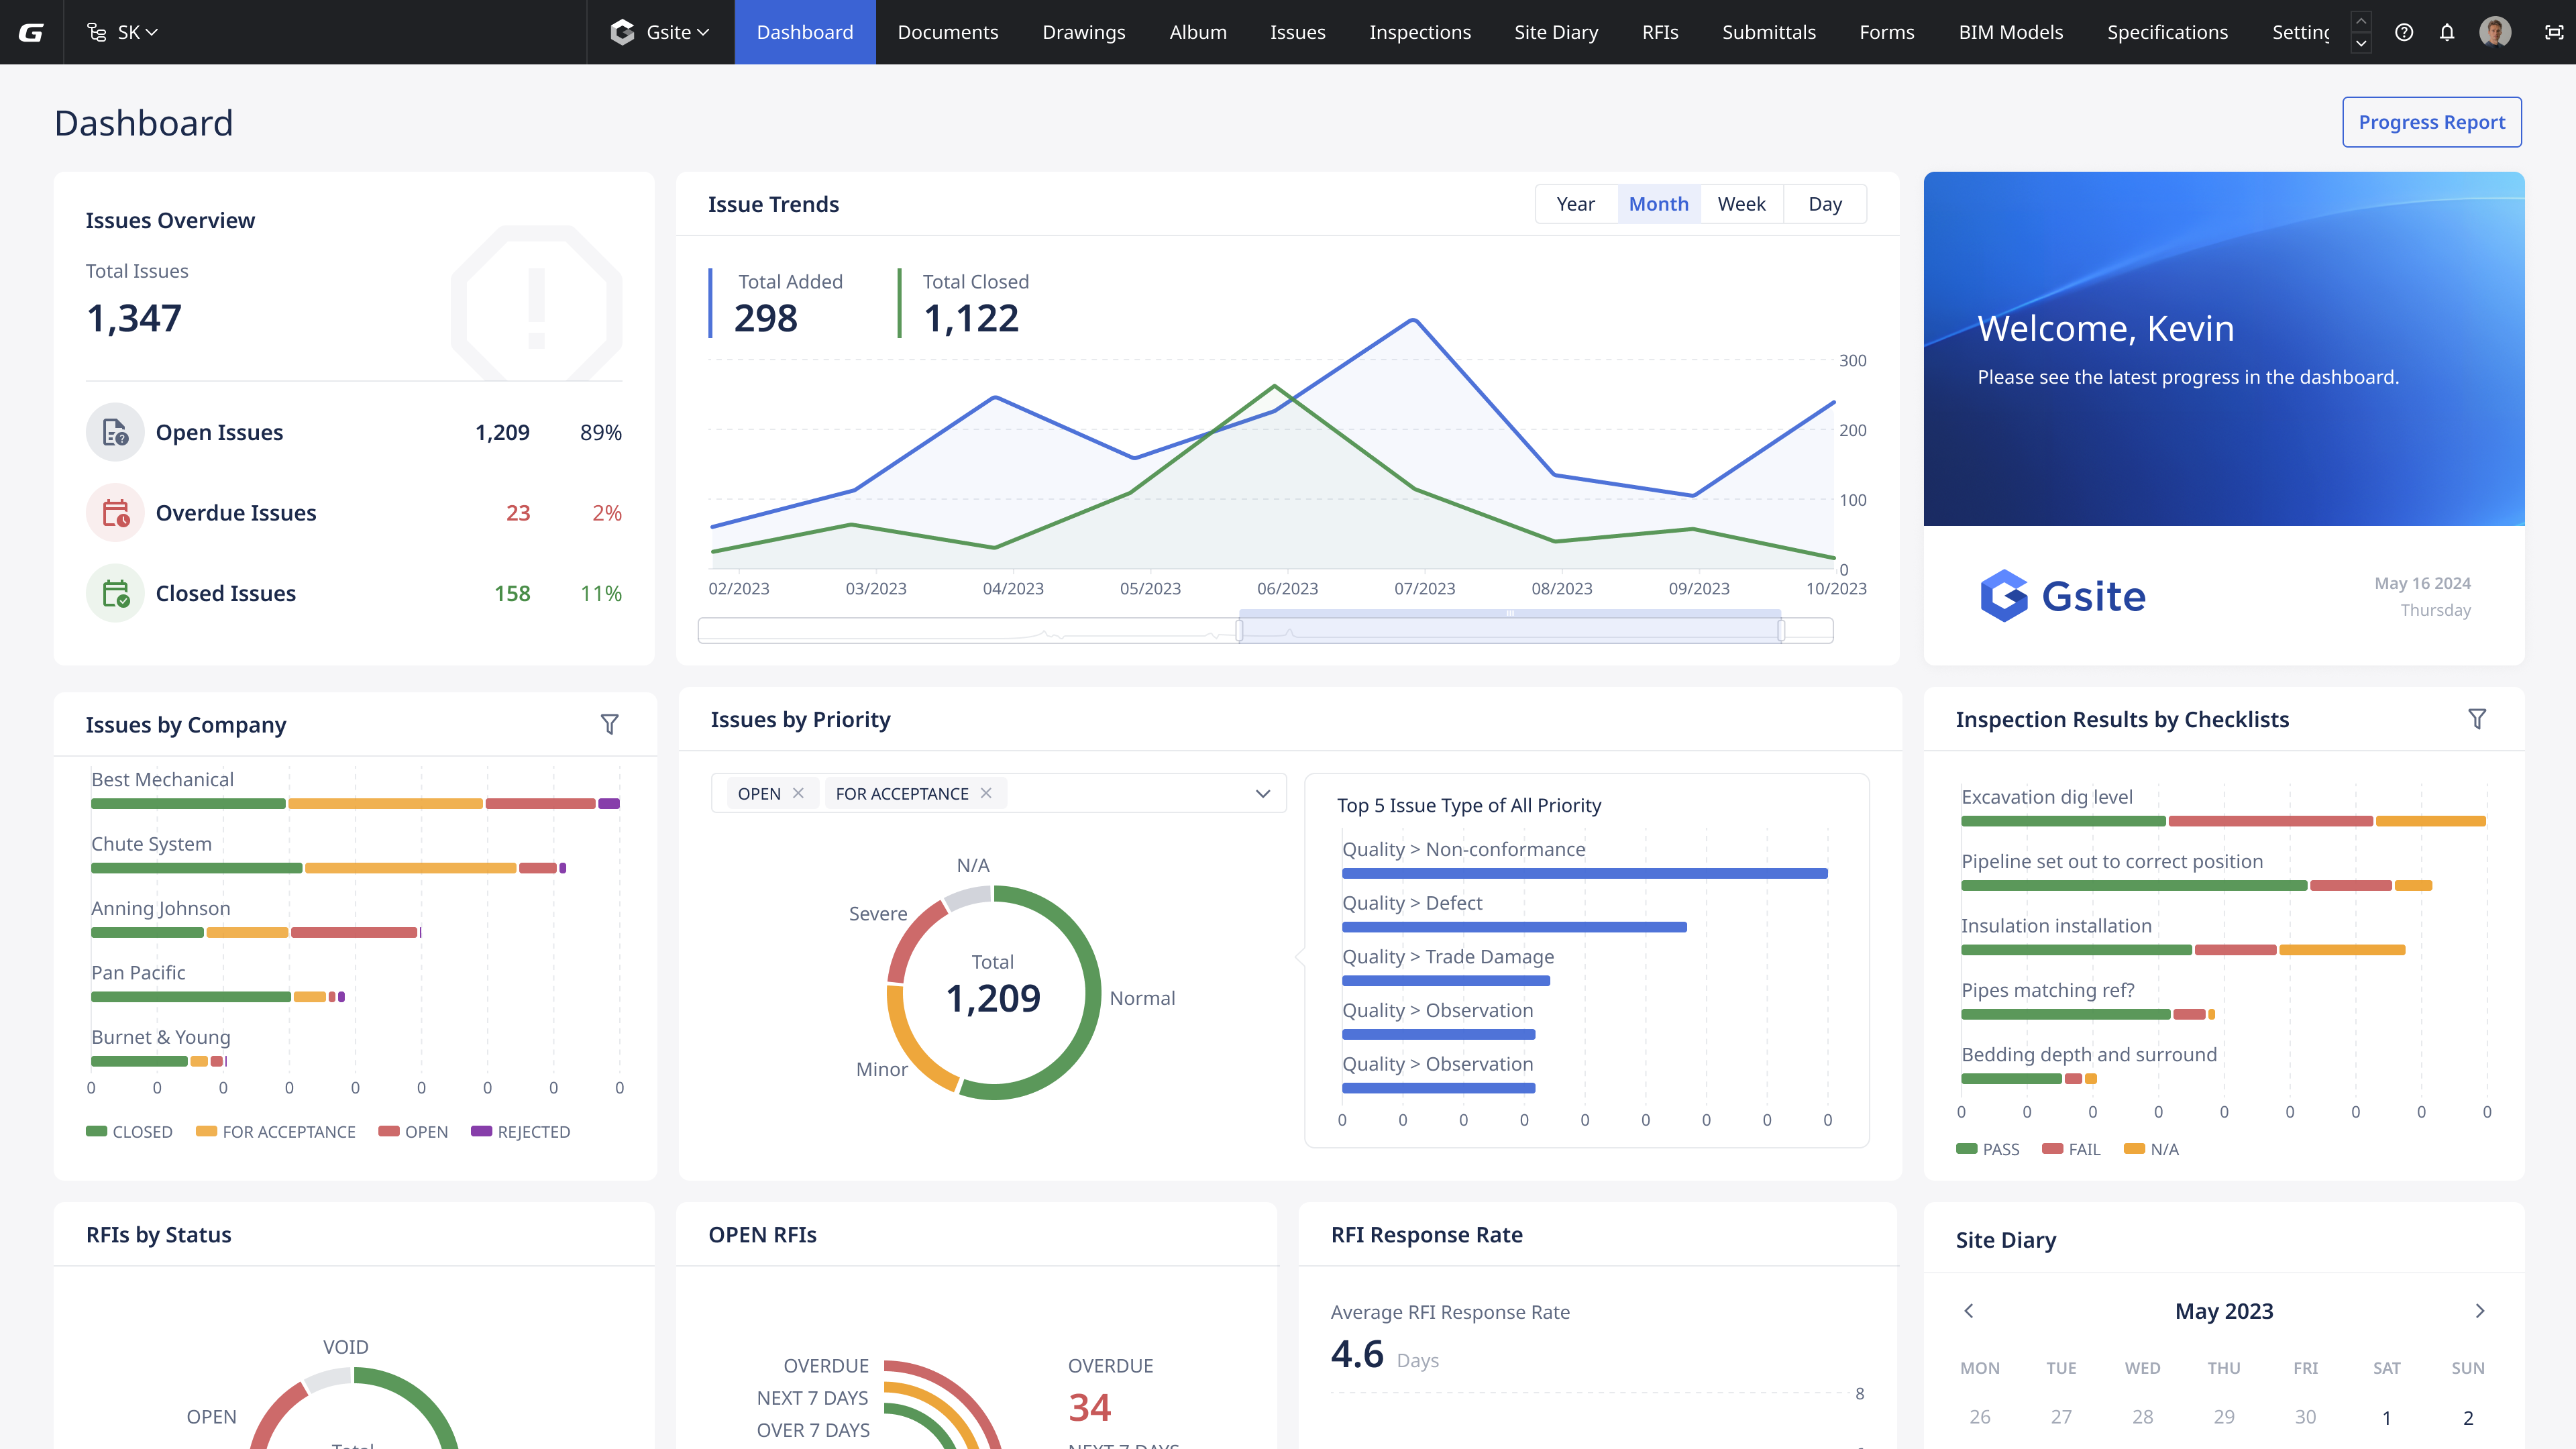The width and height of the screenshot is (2576, 1449).
Task: Toggle the CLOSED legend series
Action: coord(129,1131)
